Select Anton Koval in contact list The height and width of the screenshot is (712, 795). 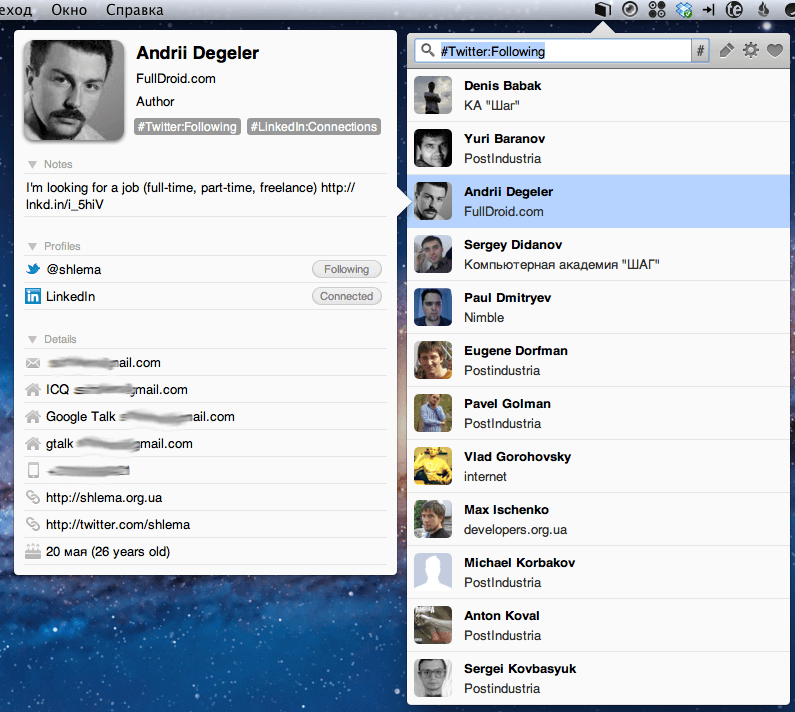tap(598, 625)
